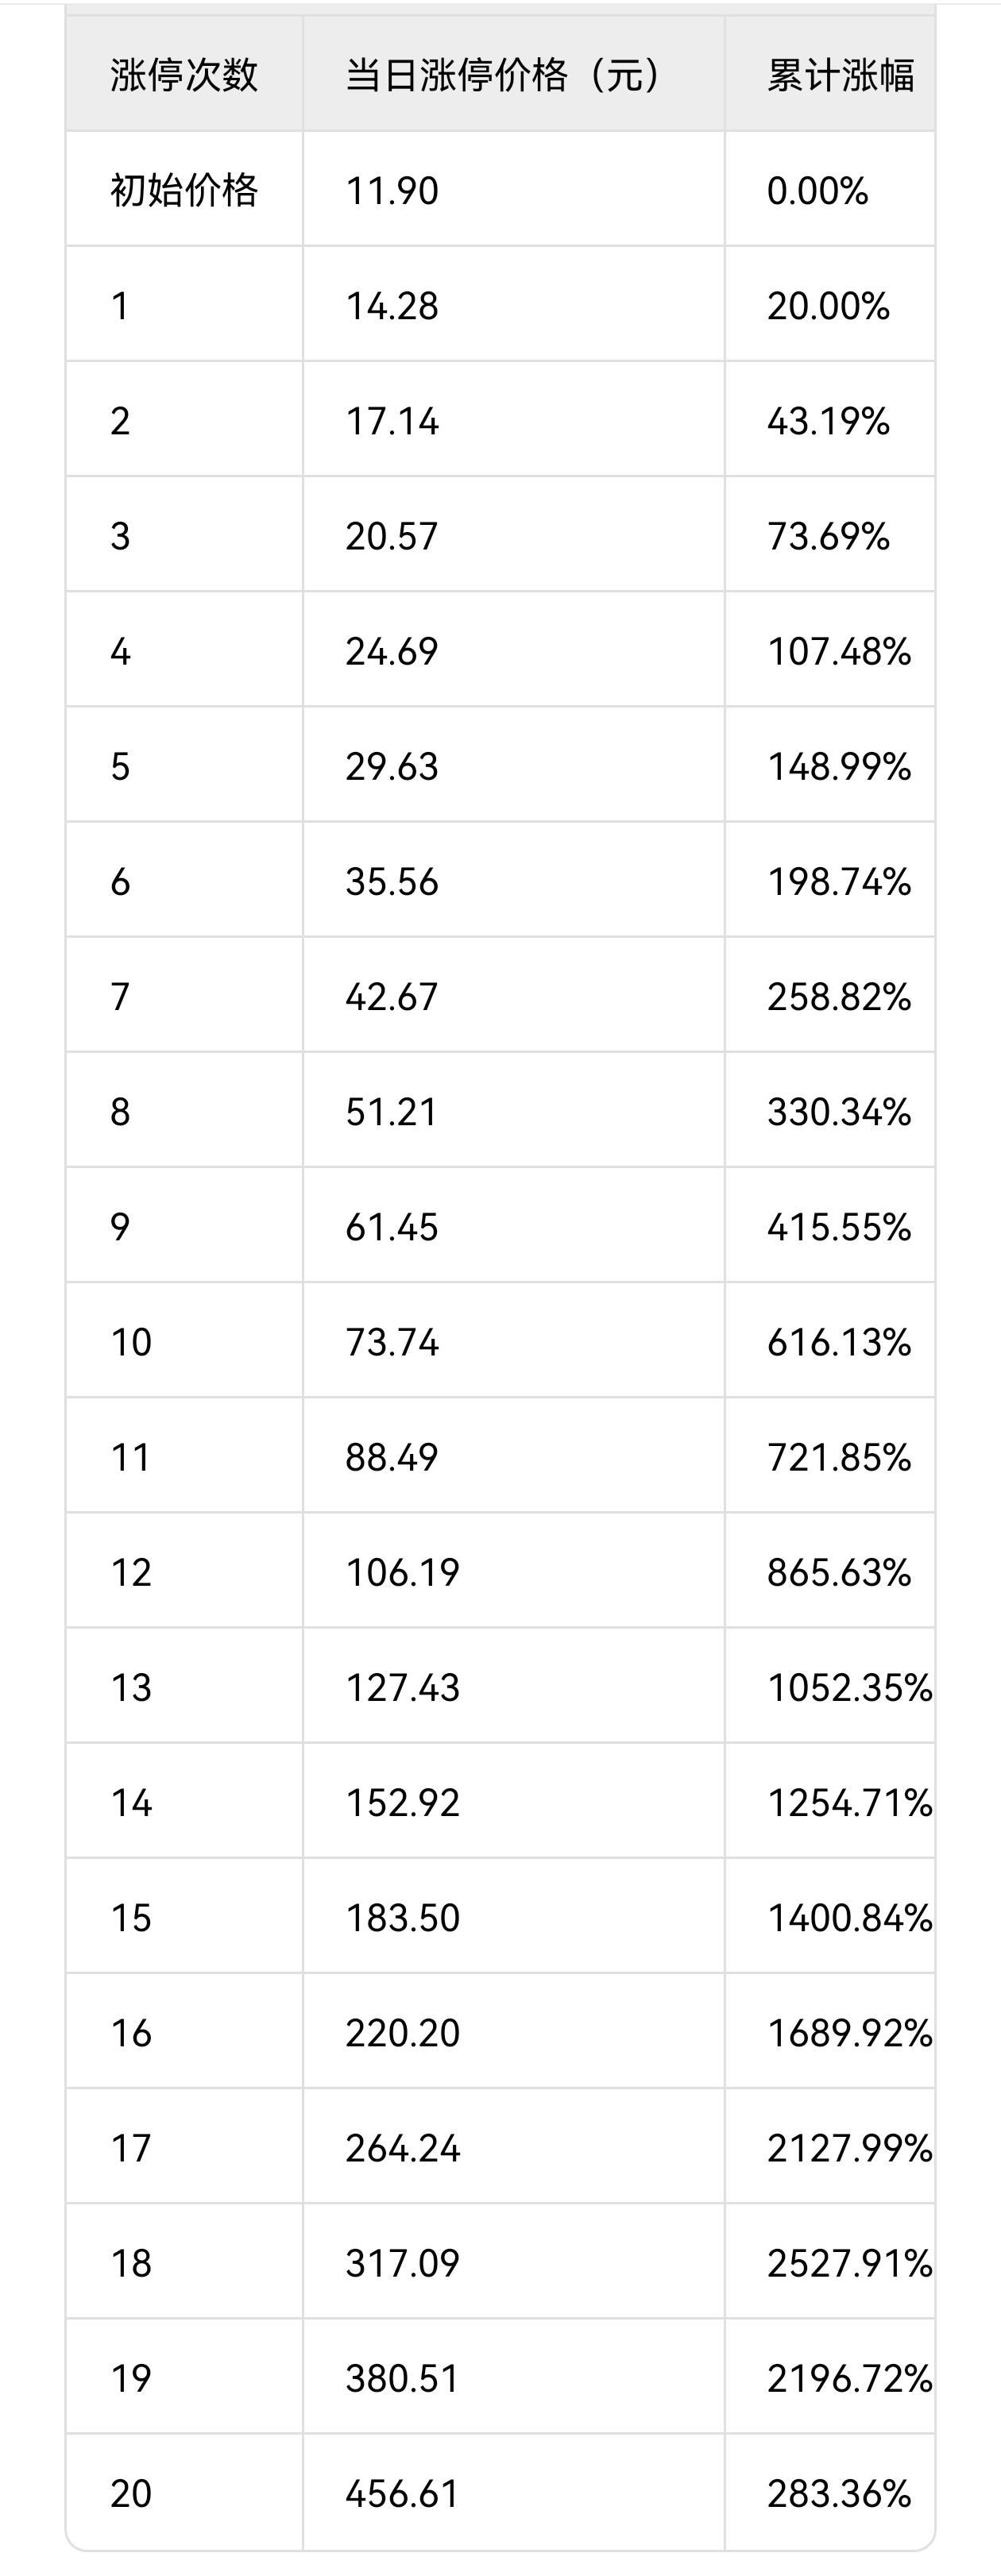Click the price cell showing 106.19
Screen dimensions: 1001x2576
(402, 1573)
